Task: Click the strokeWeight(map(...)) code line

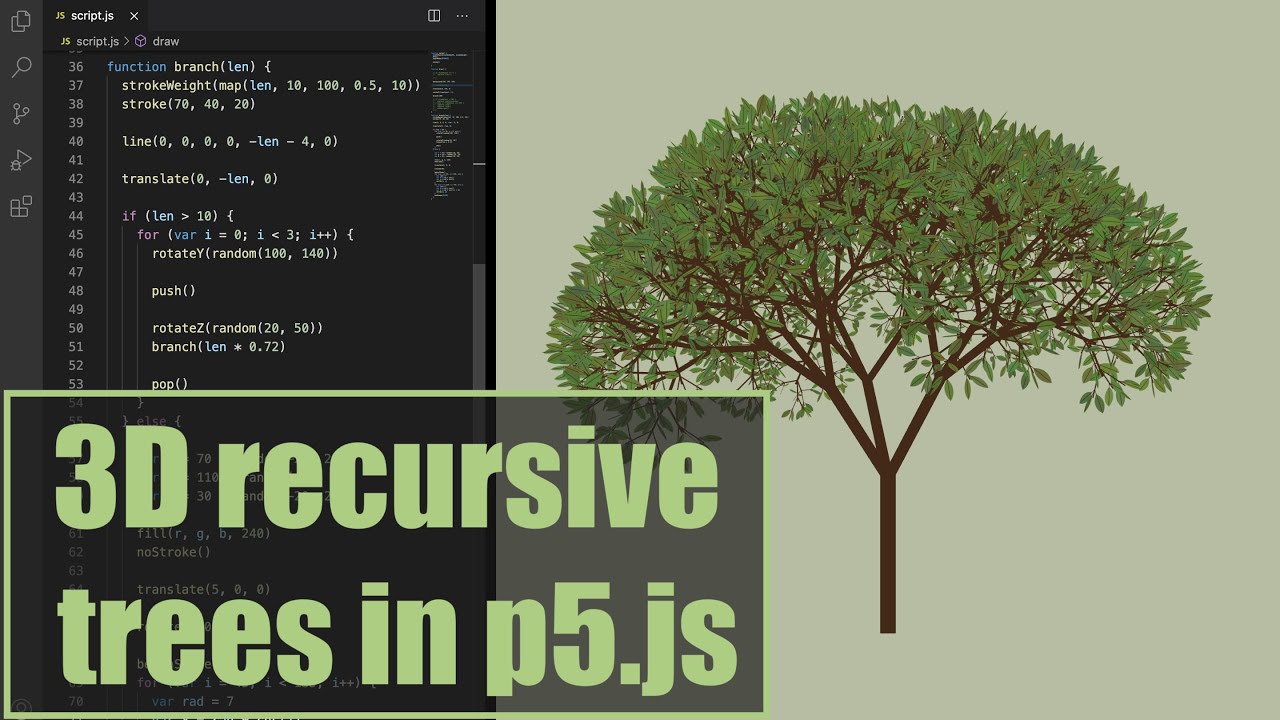Action: point(271,86)
